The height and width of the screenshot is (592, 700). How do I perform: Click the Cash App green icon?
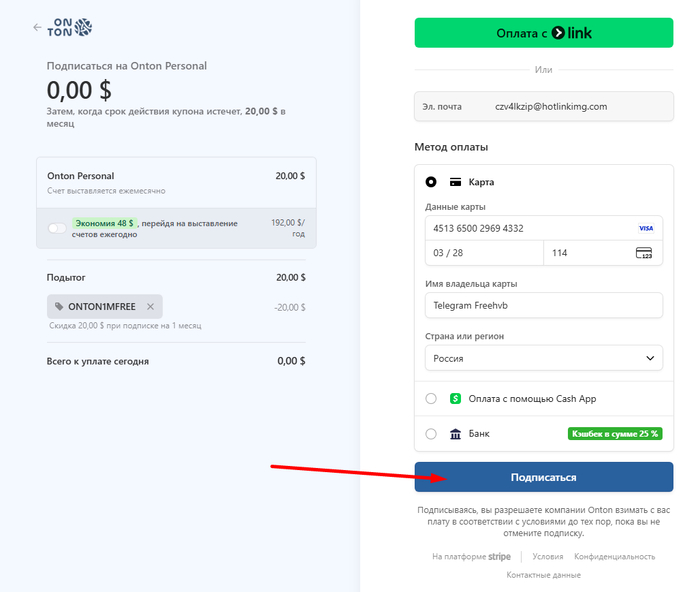click(x=456, y=399)
